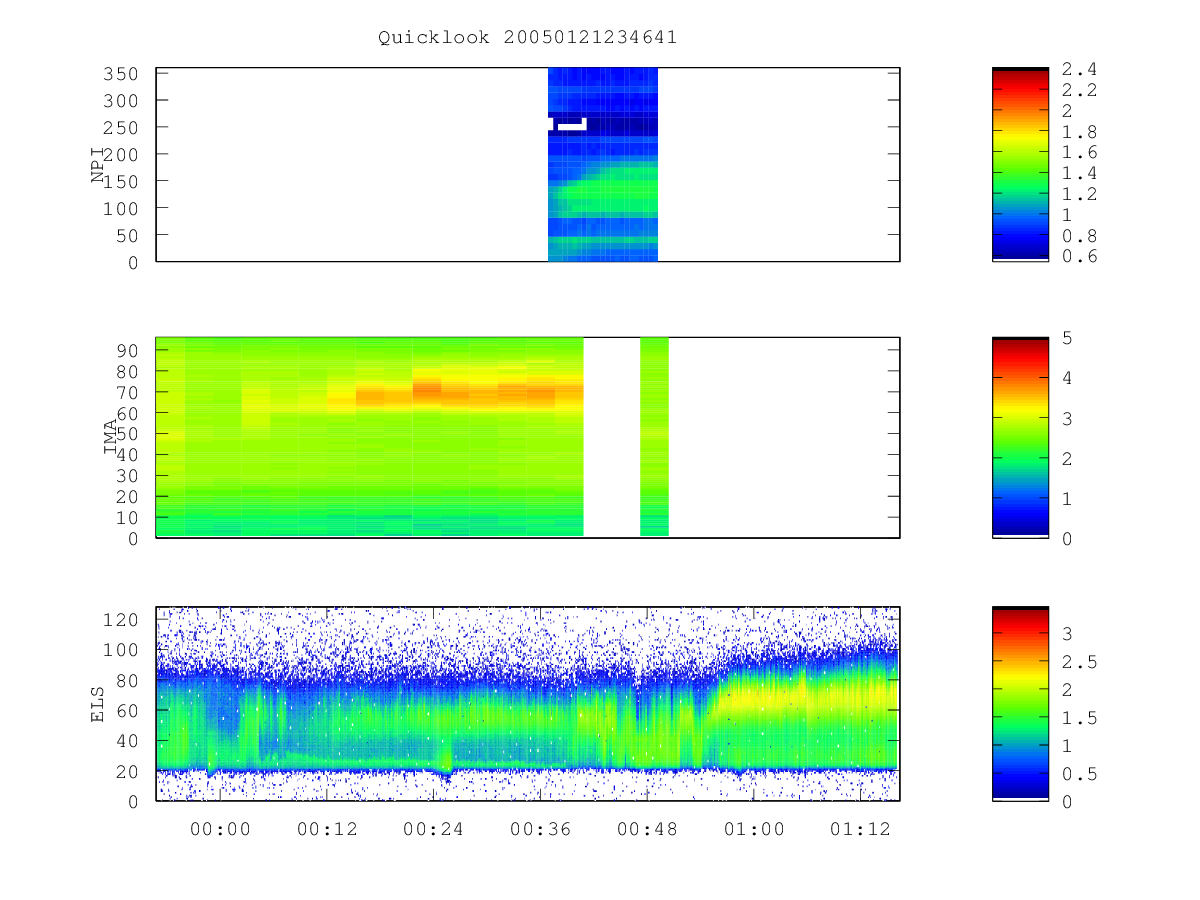1200x900 pixels.
Task: Click the "2.2" label on NPI colorbar
Action: point(1079,90)
